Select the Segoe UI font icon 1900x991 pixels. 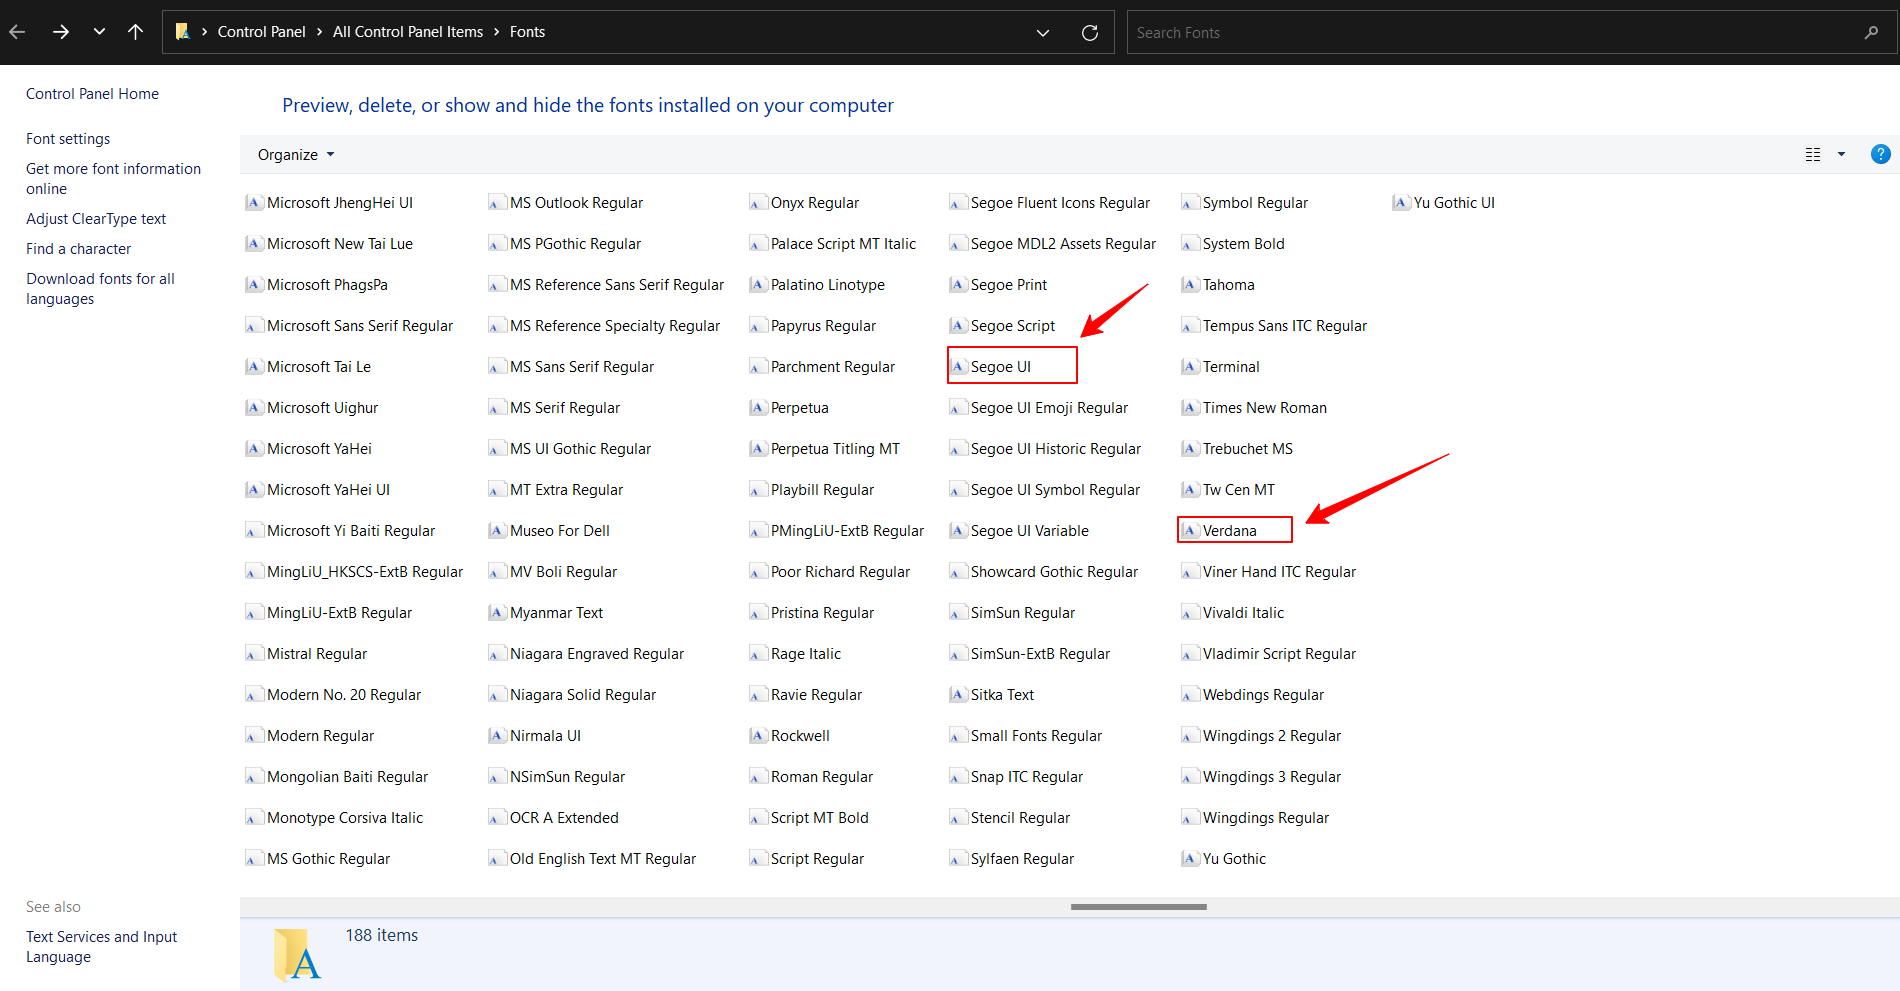pyautogui.click(x=958, y=367)
